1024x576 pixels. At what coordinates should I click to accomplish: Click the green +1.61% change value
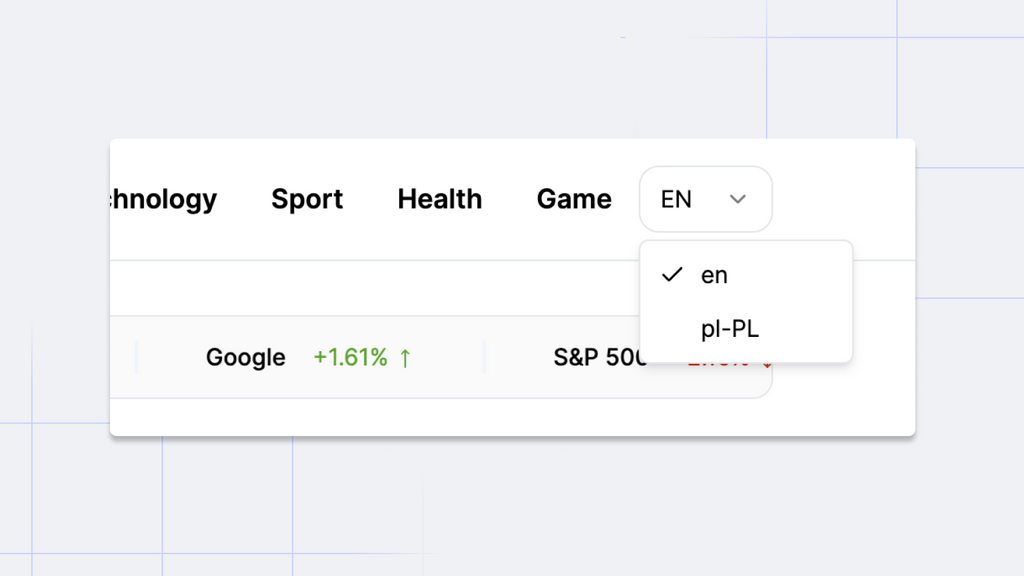pos(350,357)
